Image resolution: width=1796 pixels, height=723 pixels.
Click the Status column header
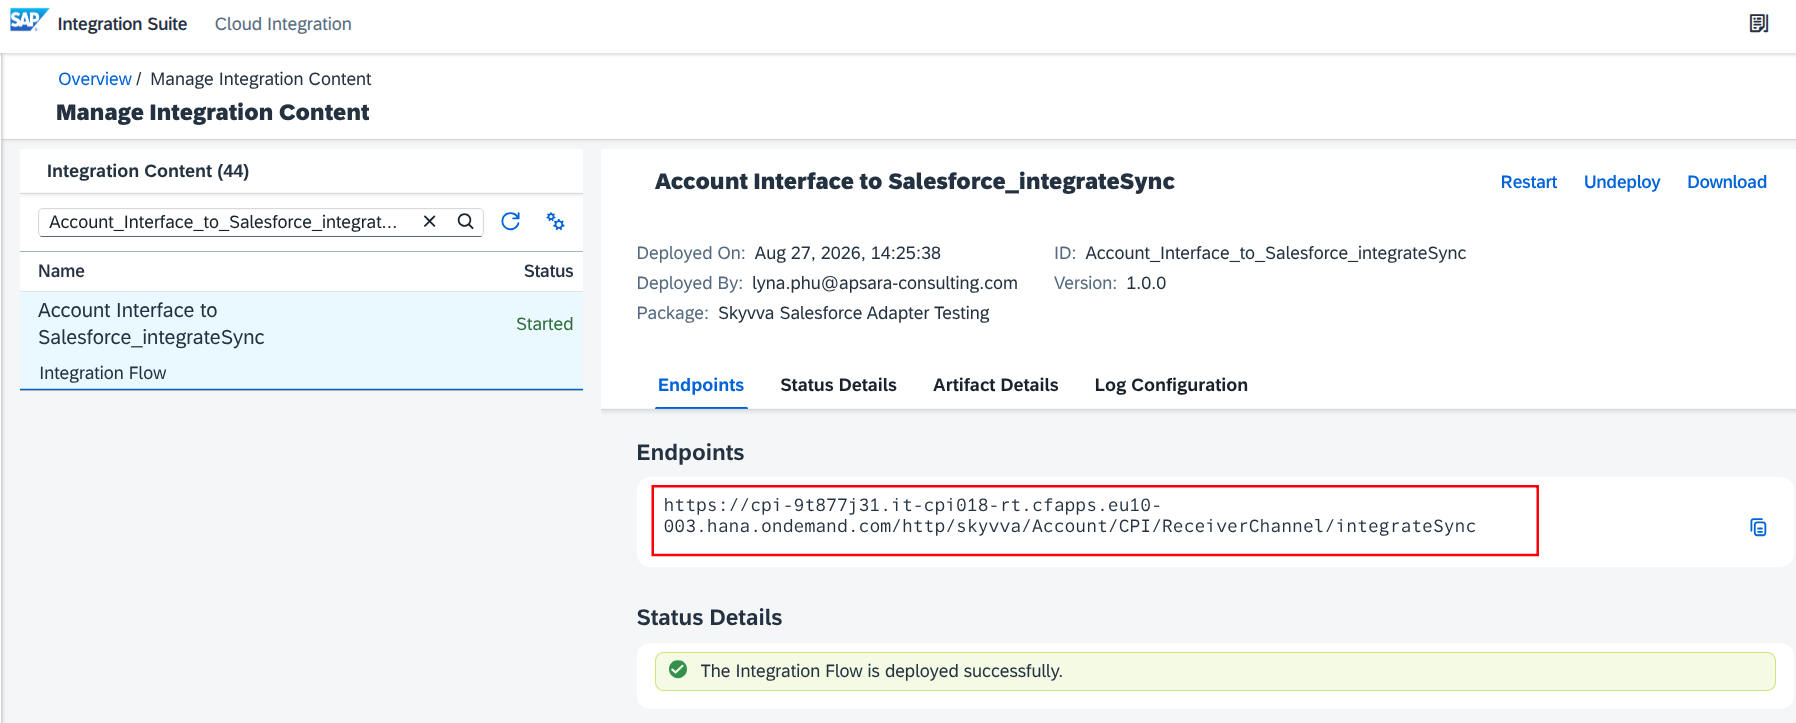point(548,271)
